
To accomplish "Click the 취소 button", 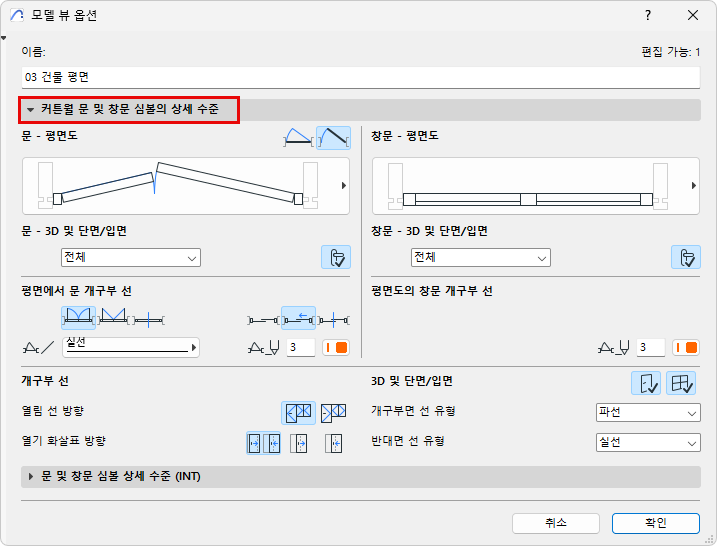I will pos(556,523).
